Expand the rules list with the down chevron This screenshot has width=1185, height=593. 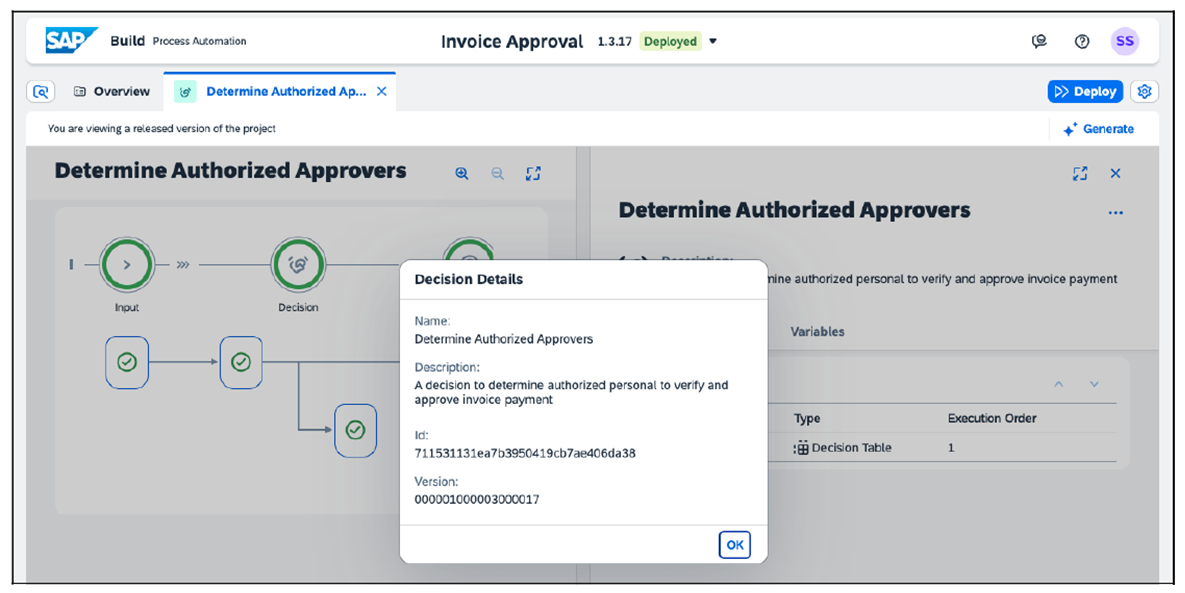1094,384
